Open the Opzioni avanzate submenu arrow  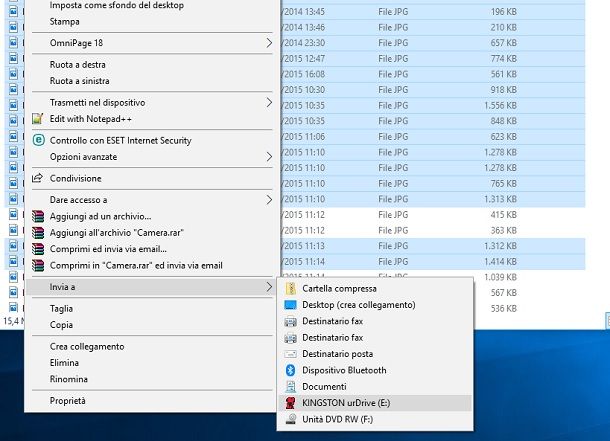tap(269, 157)
